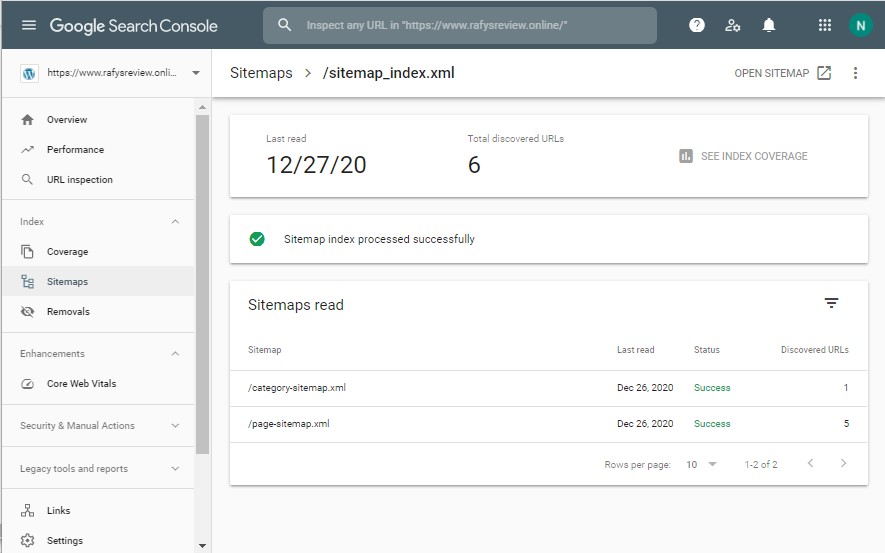This screenshot has width=885, height=553.
Task: Expand the Security & Manual Actions section
Action: [175, 426]
